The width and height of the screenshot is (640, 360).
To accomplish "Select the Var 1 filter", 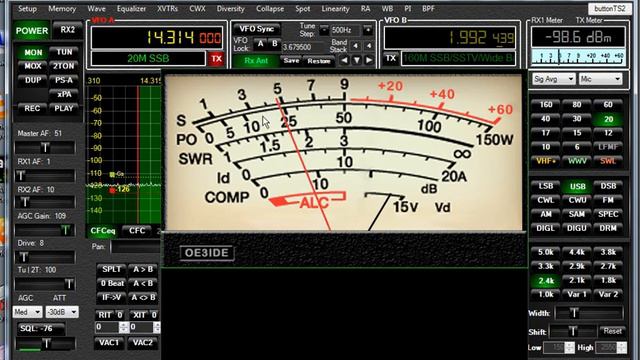I will coord(577,295).
